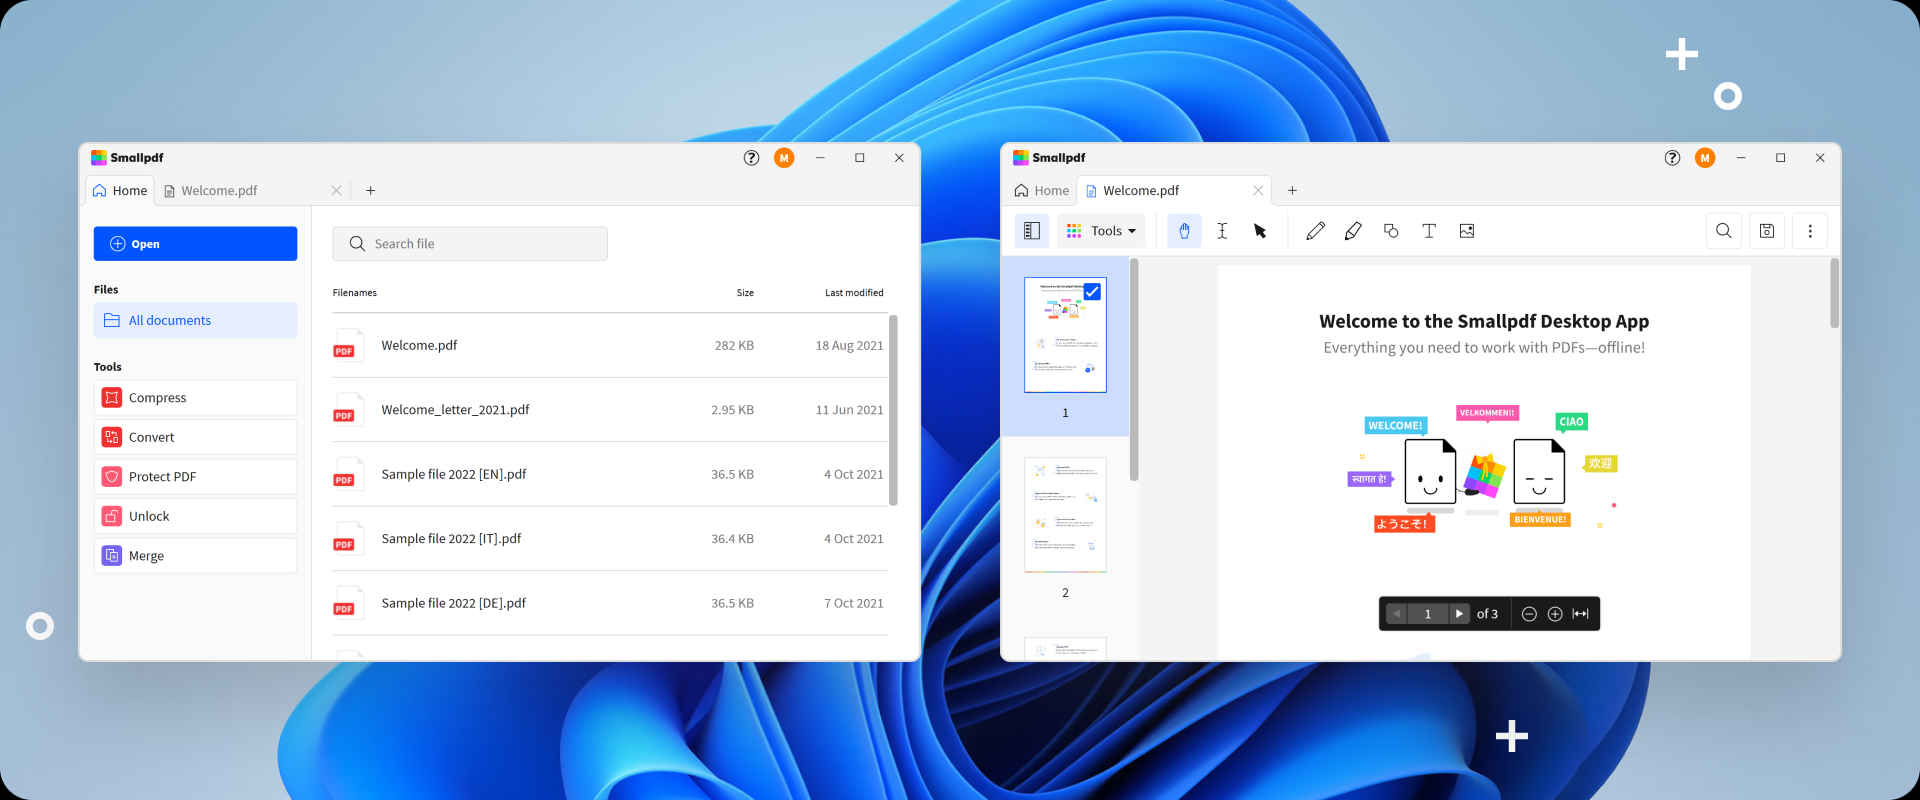
Task: Click the file list scrollbar
Action: (x=893, y=410)
